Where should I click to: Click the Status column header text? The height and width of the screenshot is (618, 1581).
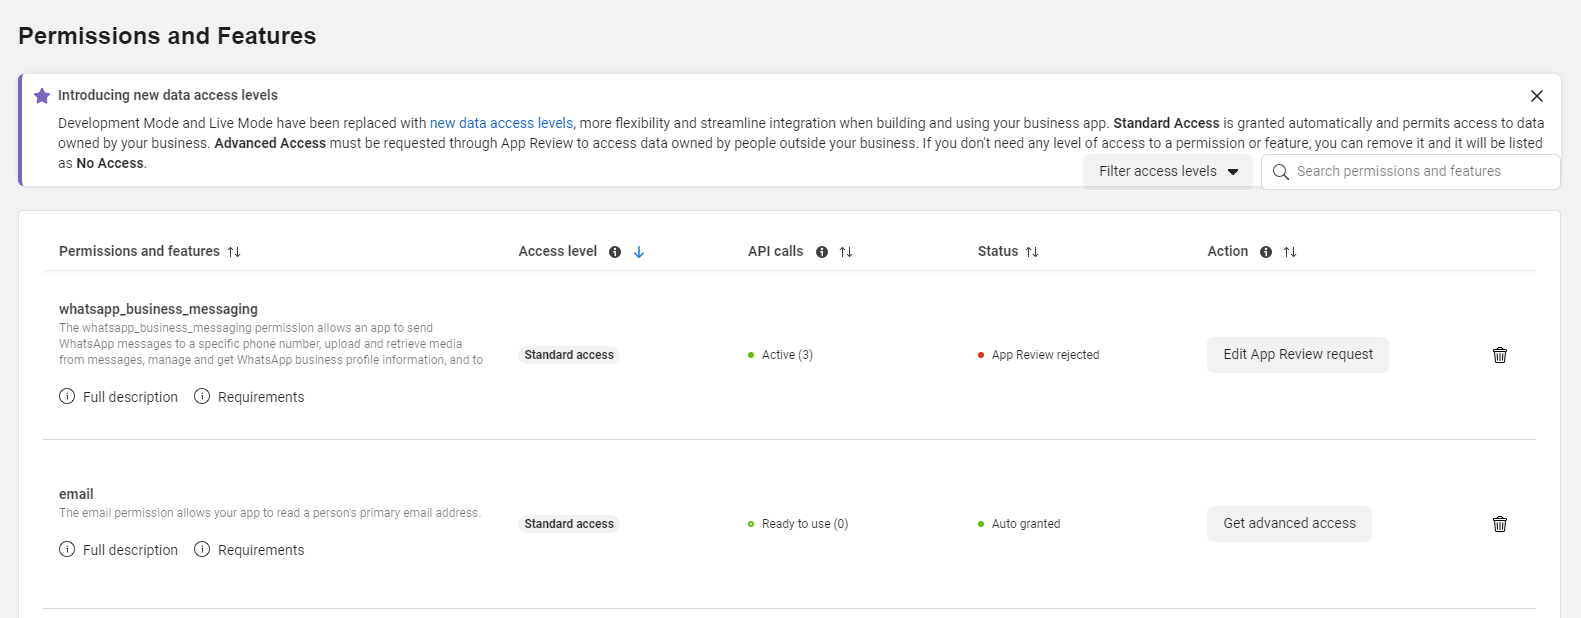click(998, 251)
